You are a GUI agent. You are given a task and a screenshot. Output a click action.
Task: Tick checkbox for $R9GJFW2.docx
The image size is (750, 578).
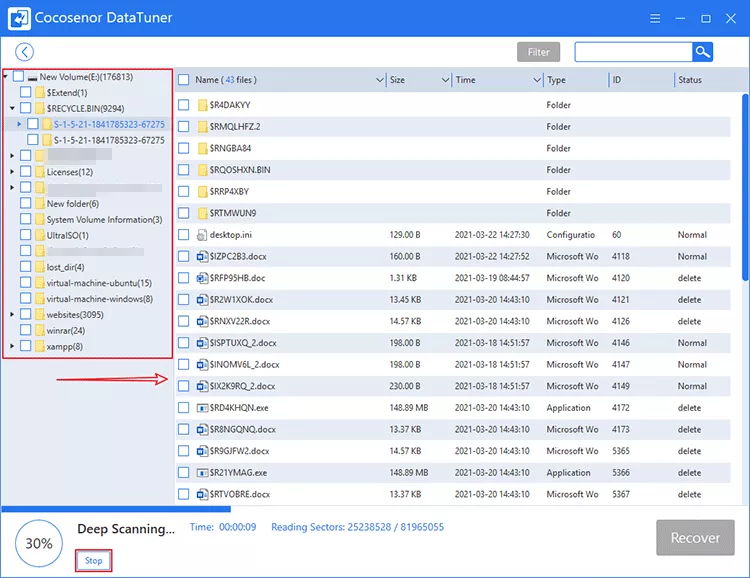pos(184,451)
